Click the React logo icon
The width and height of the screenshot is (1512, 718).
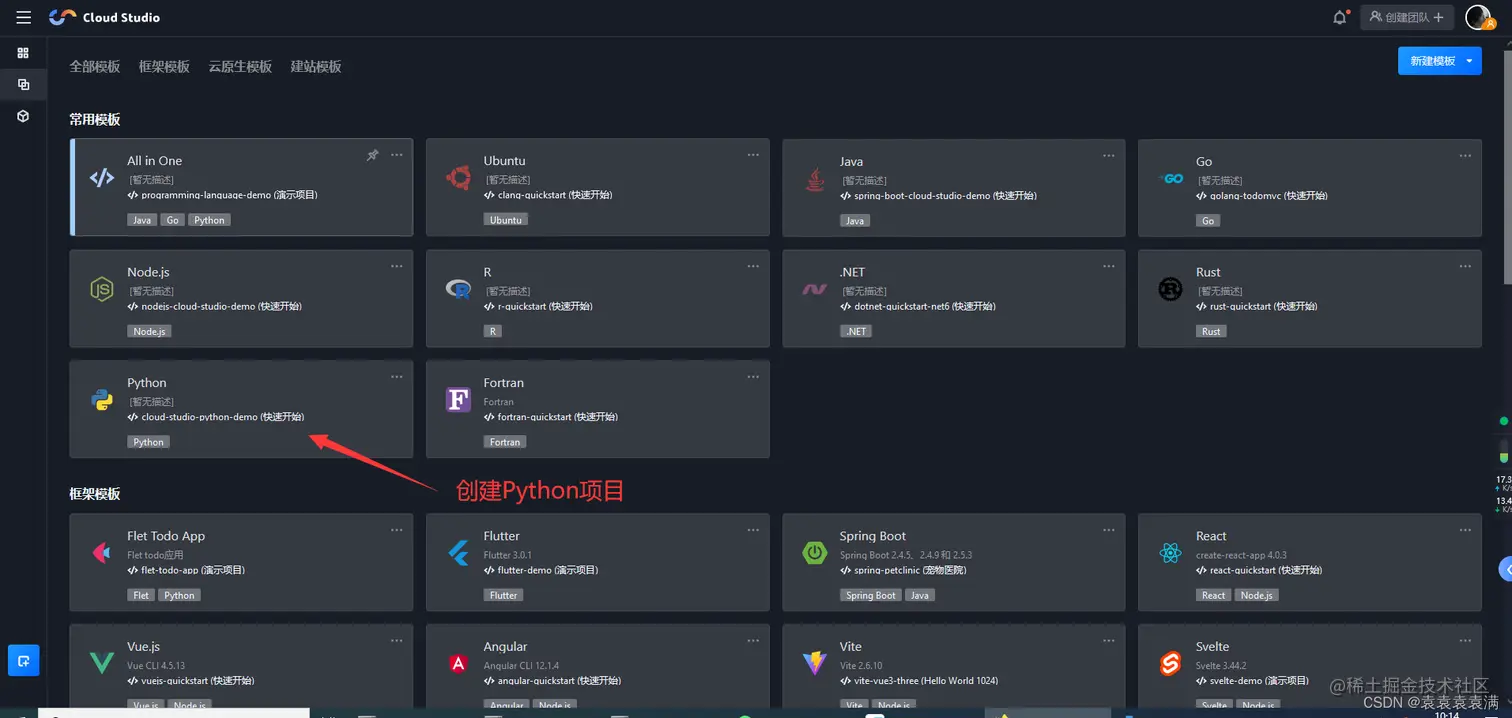[x=1170, y=553]
